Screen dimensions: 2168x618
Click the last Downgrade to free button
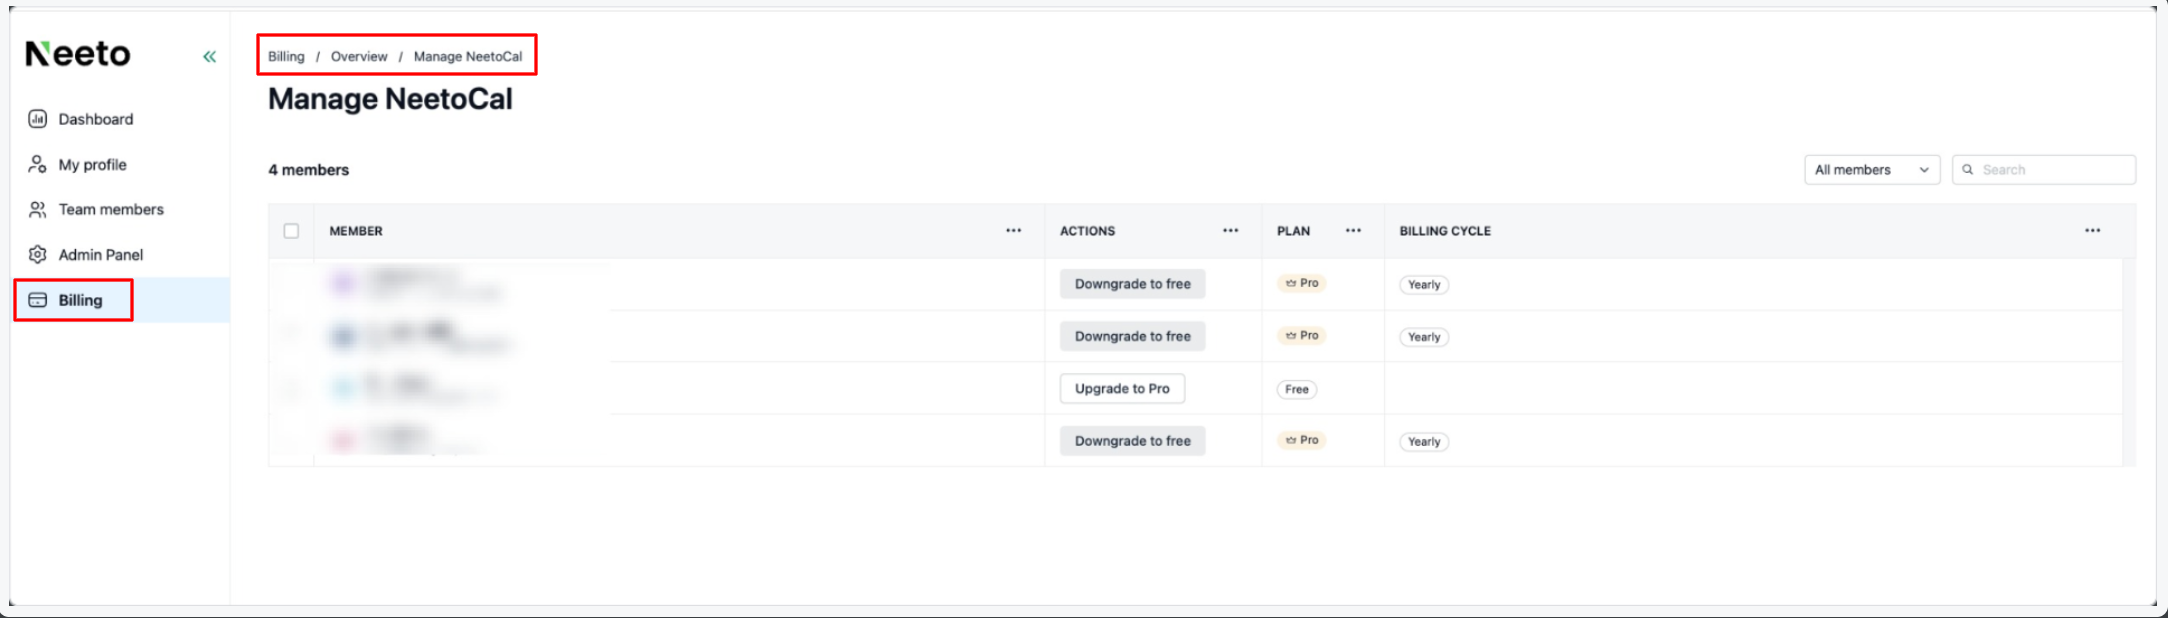coord(1132,441)
